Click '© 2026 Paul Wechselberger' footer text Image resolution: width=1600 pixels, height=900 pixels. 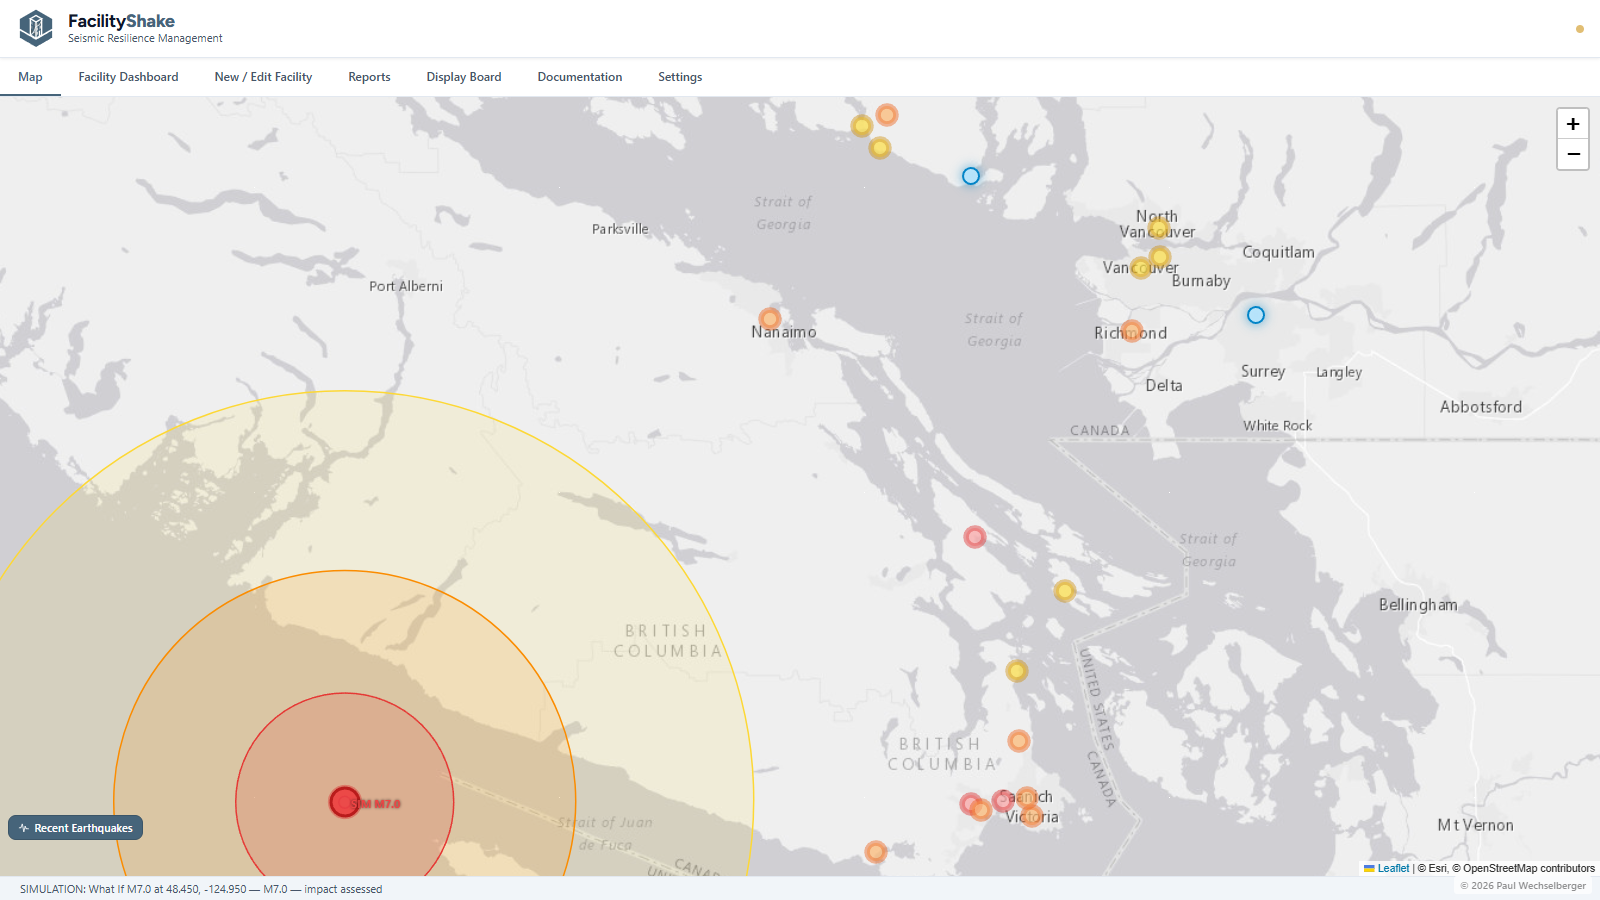click(x=1523, y=886)
